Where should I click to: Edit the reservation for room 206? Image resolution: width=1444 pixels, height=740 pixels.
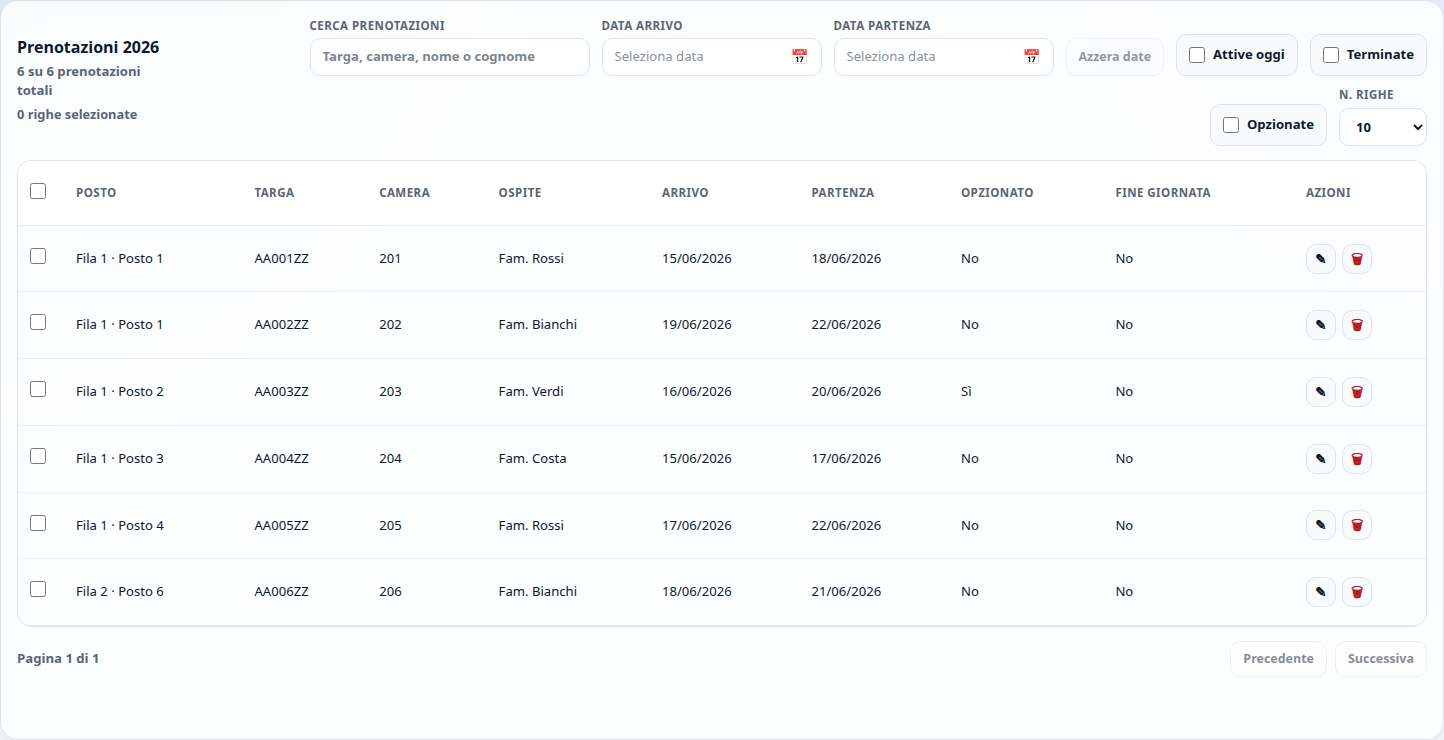click(x=1321, y=592)
